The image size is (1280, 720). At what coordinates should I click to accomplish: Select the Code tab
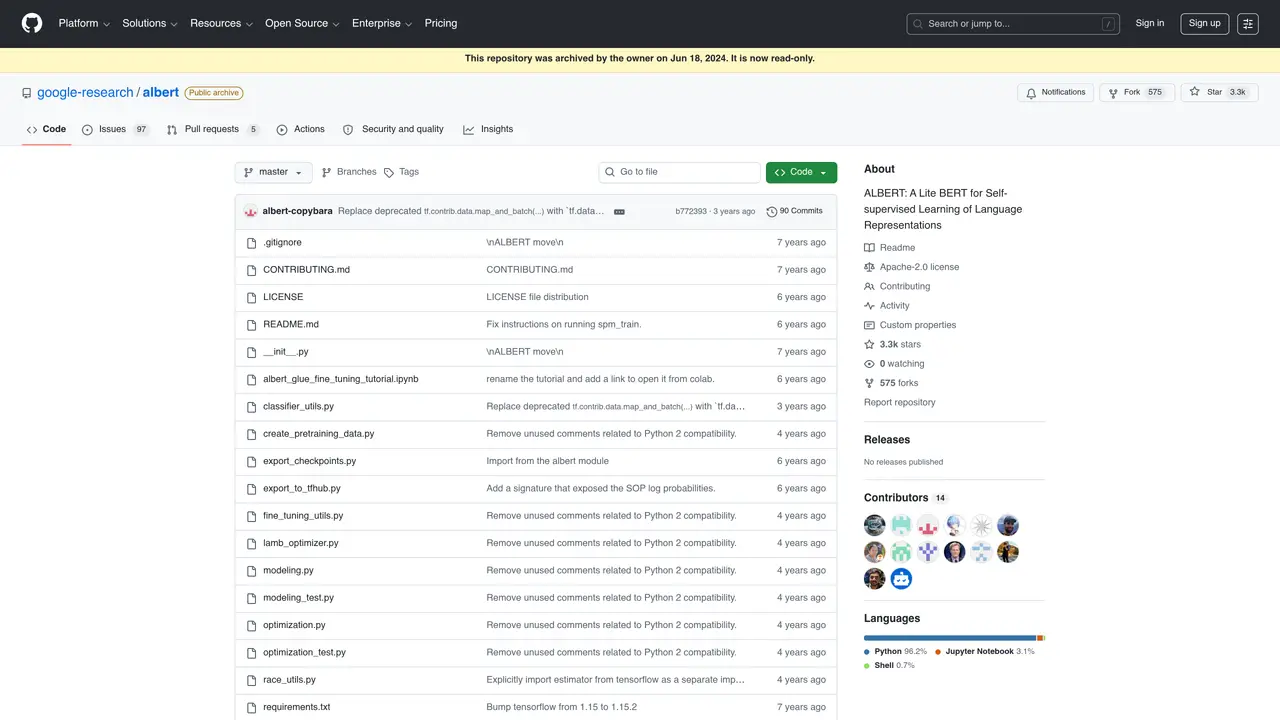[x=46, y=129]
